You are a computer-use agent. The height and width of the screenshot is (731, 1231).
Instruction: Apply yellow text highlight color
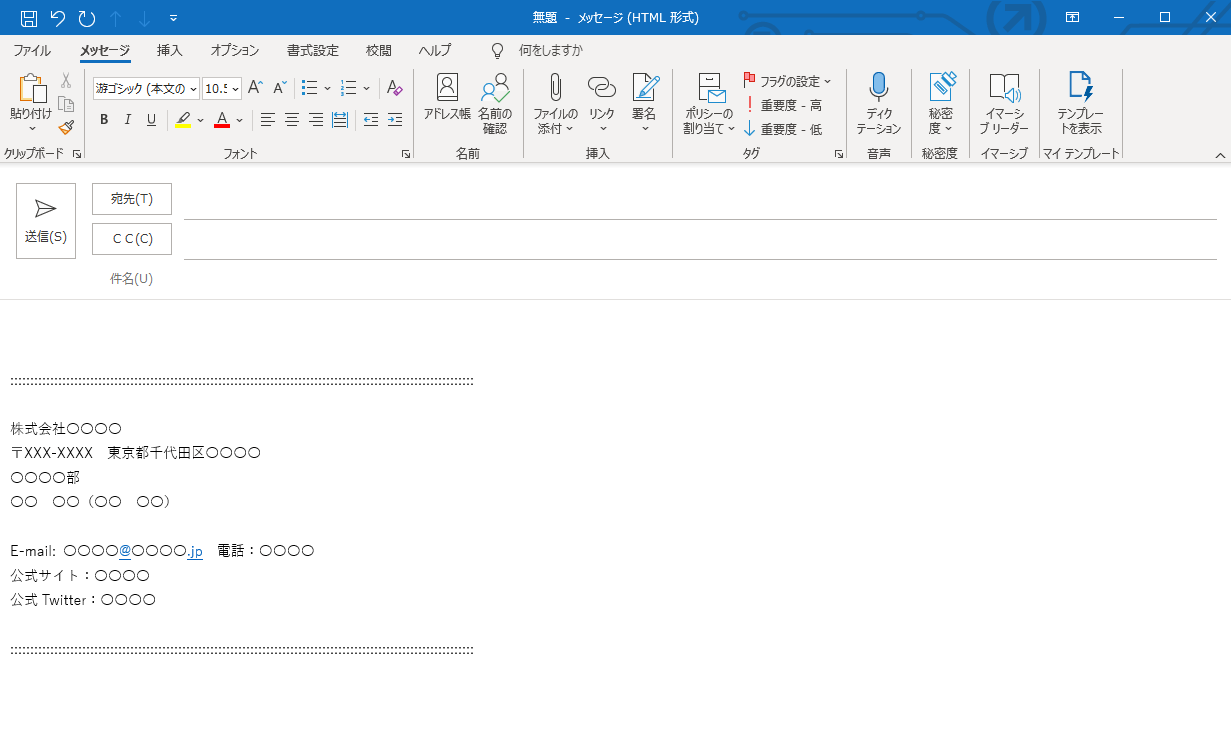pos(183,120)
